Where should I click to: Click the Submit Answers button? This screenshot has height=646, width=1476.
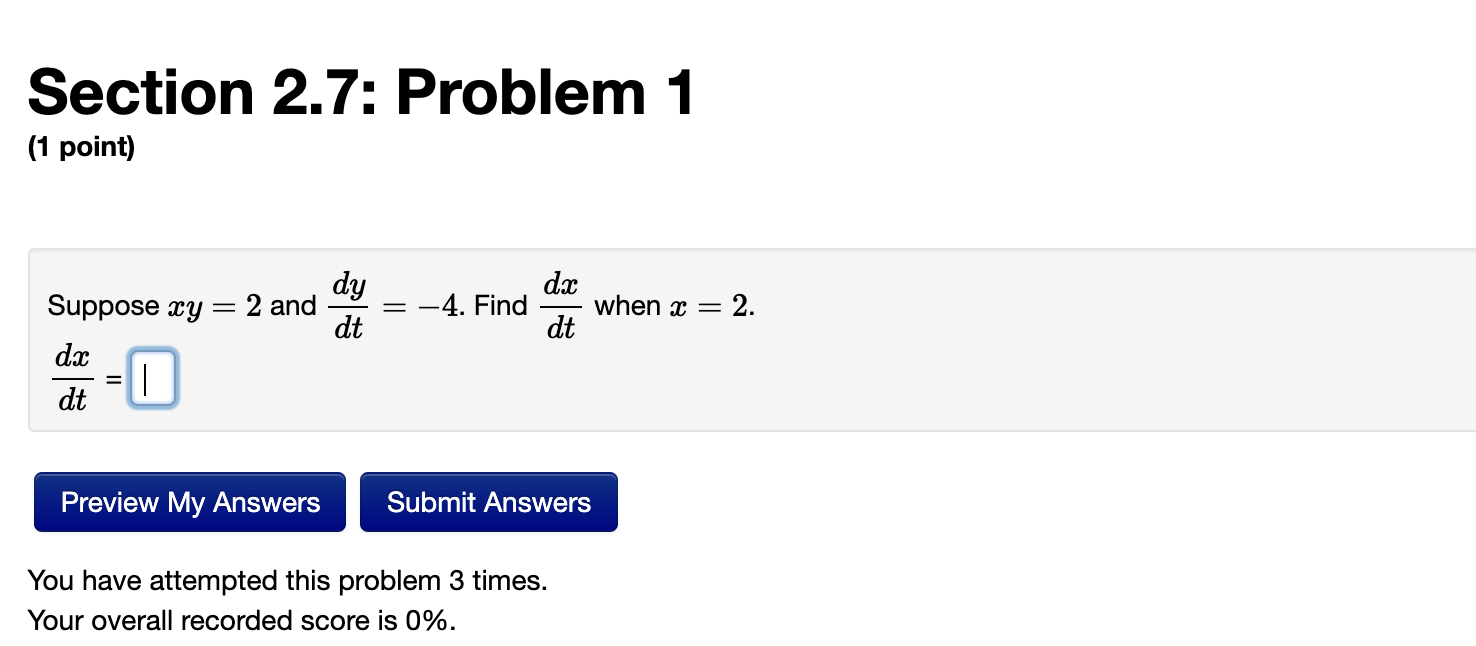click(x=488, y=501)
